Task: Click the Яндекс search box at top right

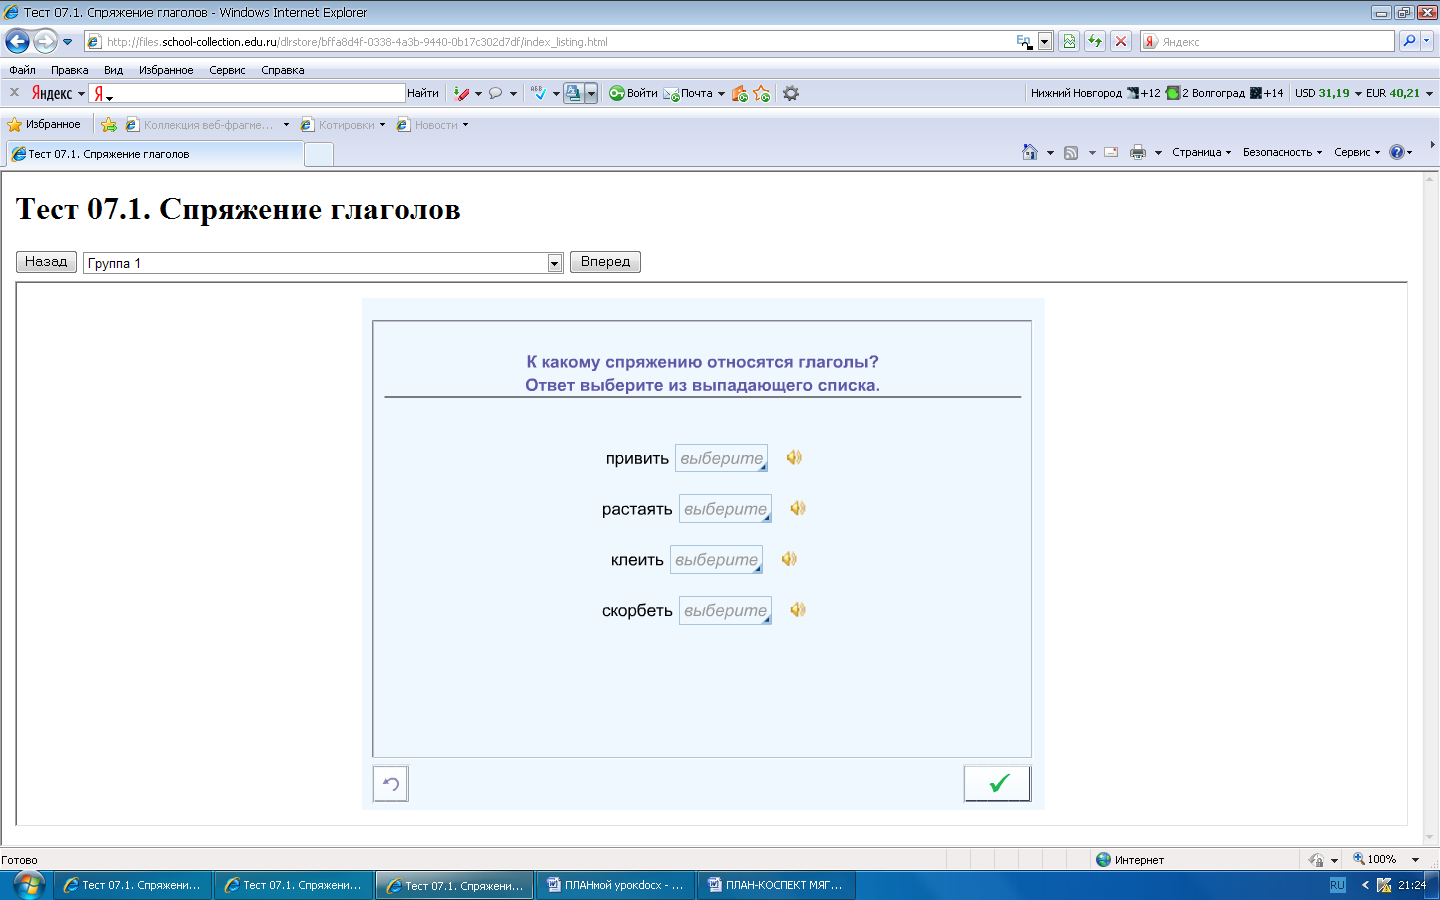Action: (x=1267, y=42)
